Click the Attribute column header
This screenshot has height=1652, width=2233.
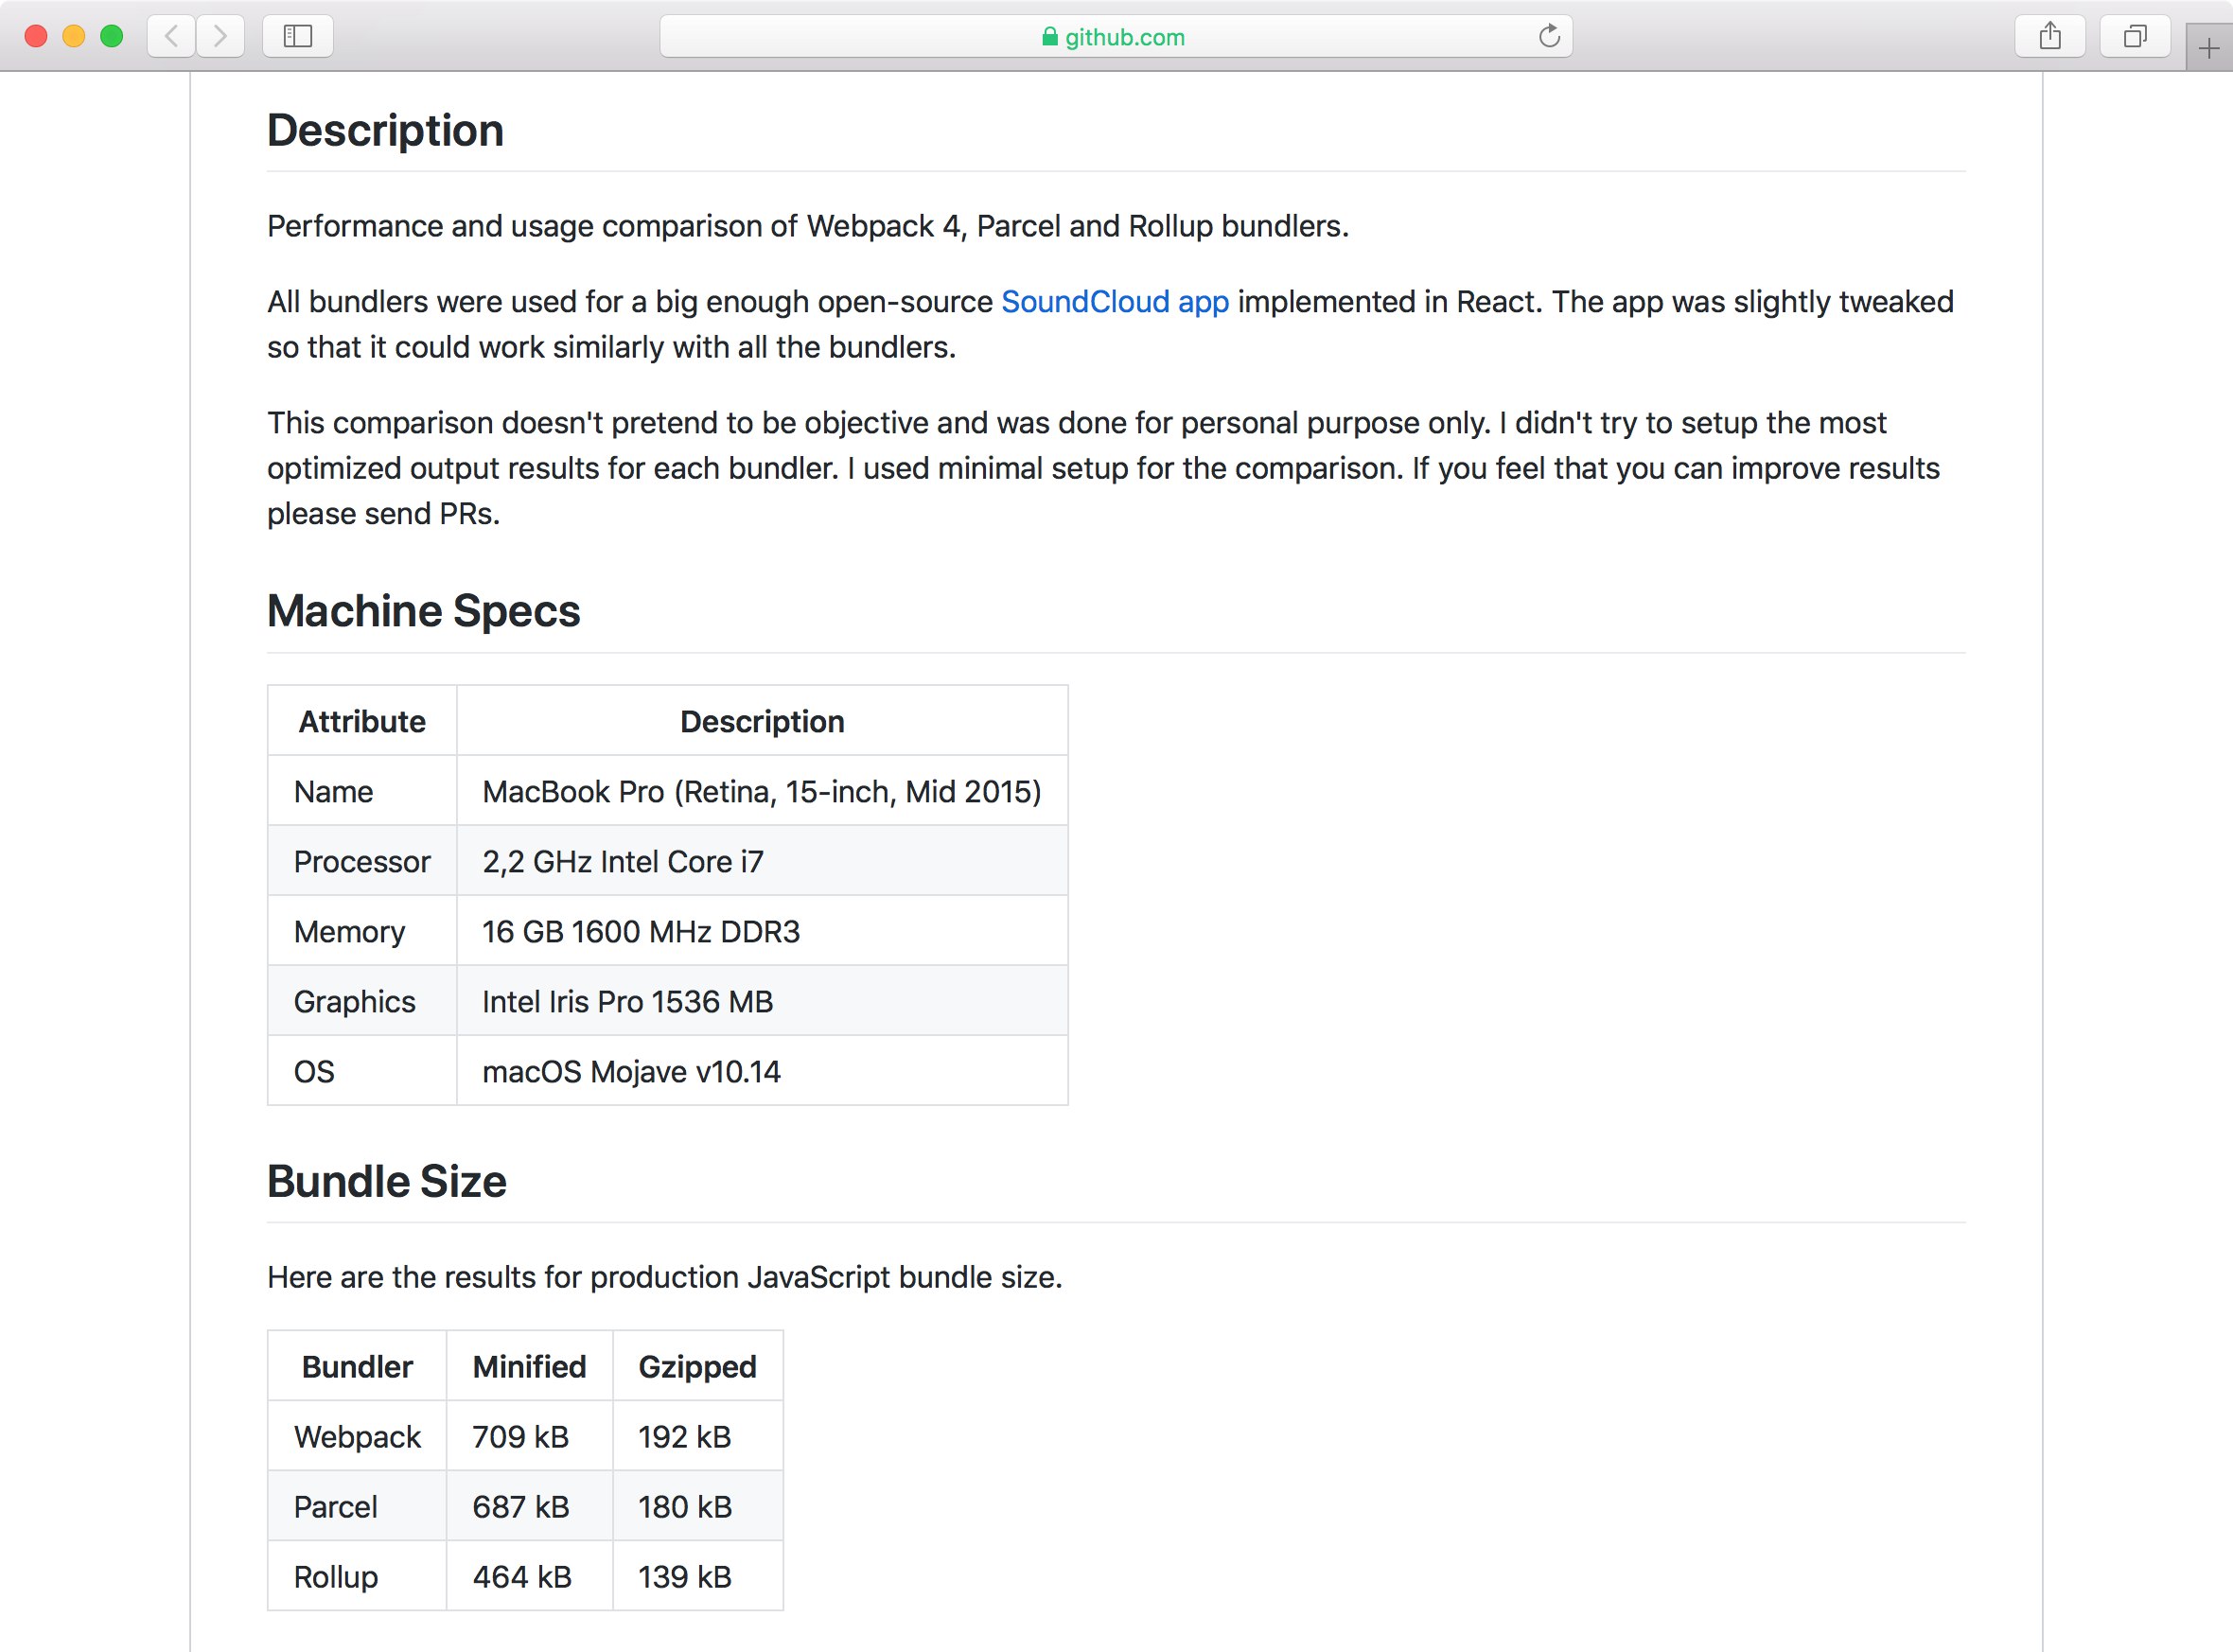362,721
